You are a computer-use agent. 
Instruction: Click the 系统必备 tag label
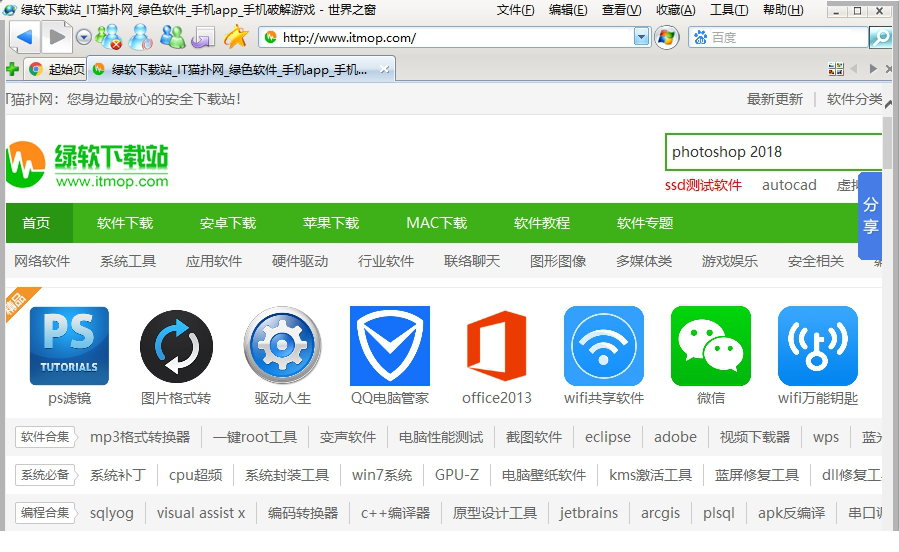point(45,475)
